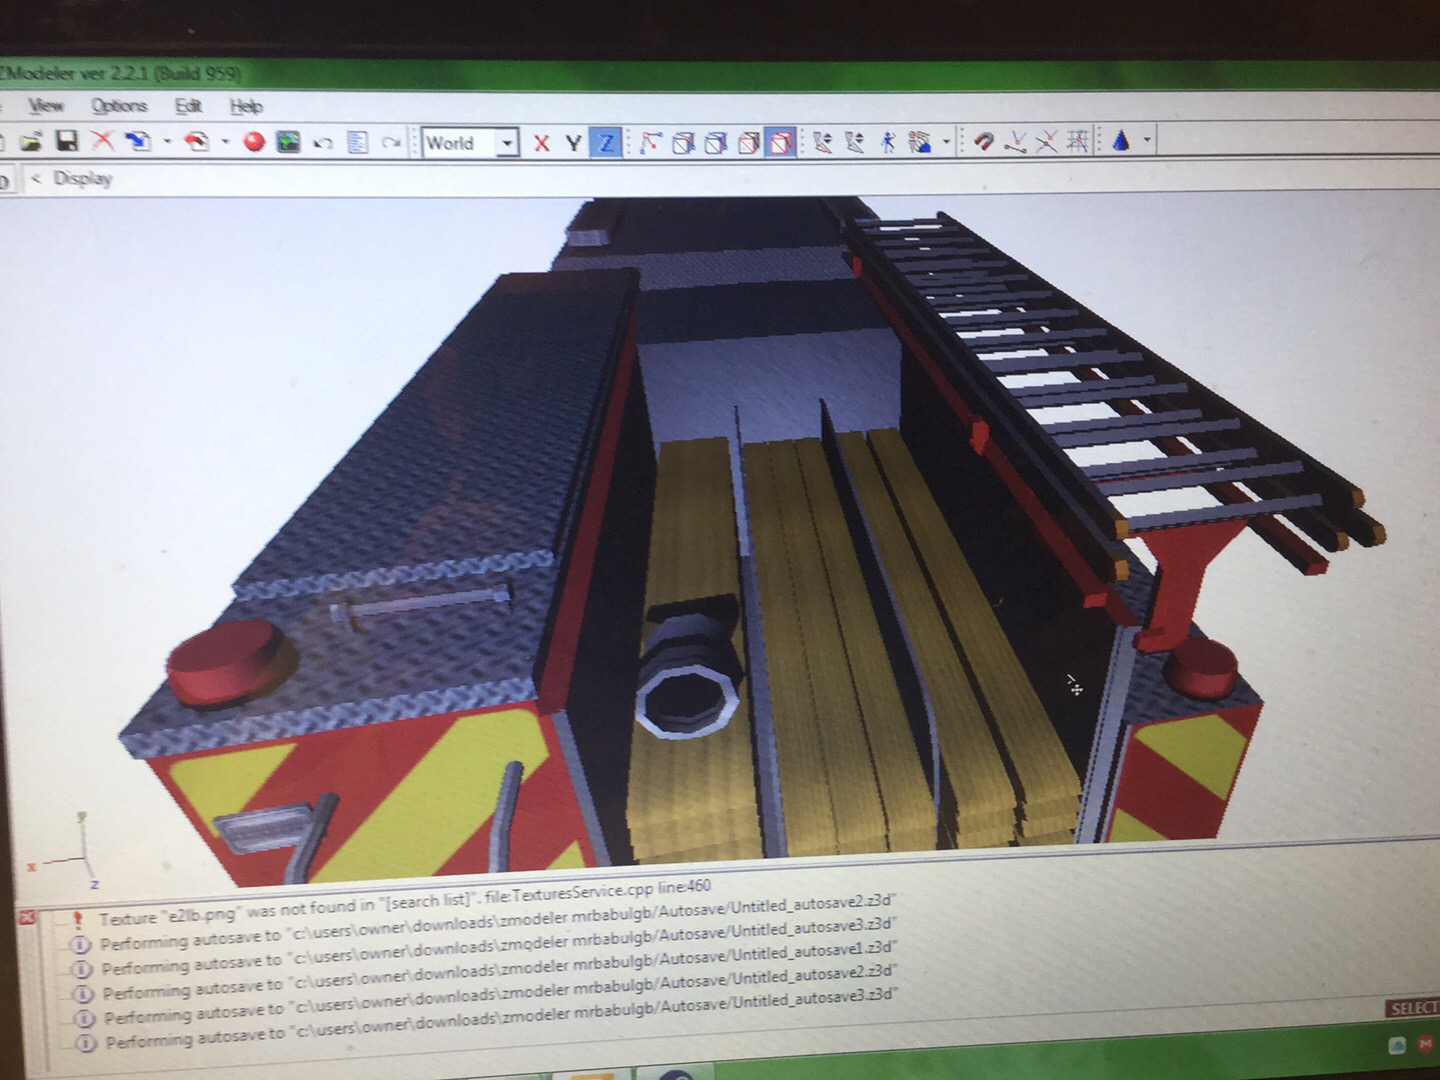This screenshot has width=1440, height=1080.
Task: Save the scene with the floppy disk icon
Action: [x=67, y=141]
